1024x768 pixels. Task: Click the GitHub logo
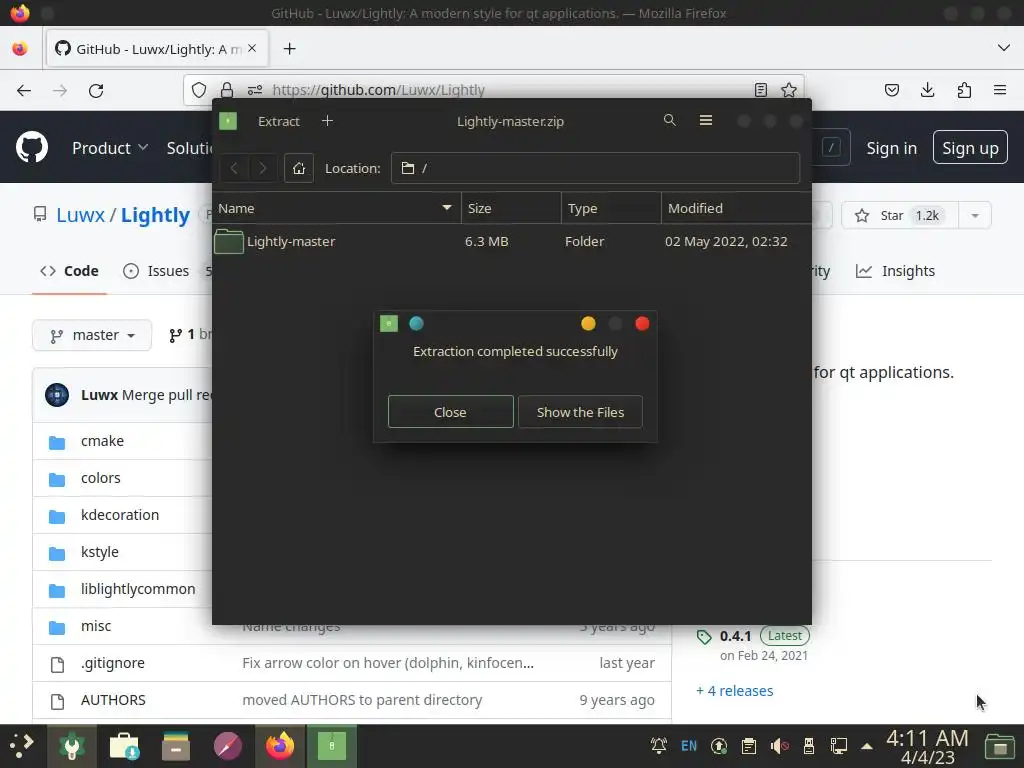(32, 147)
